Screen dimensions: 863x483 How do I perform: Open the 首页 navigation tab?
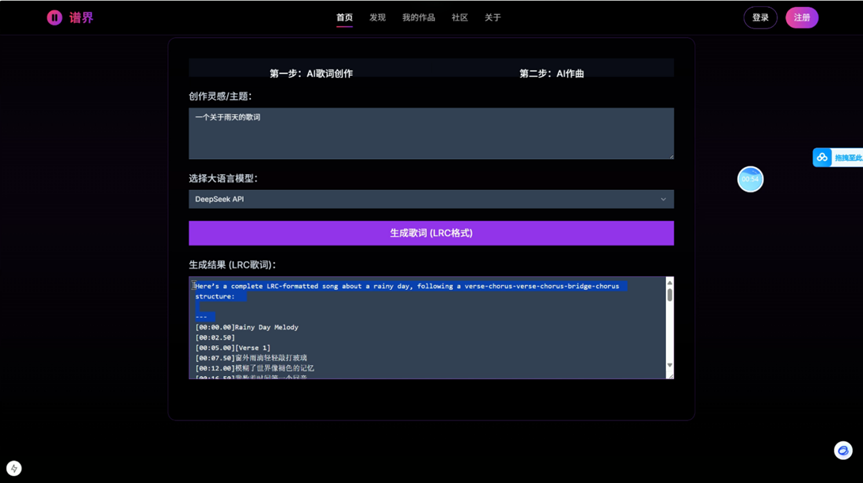coord(345,18)
